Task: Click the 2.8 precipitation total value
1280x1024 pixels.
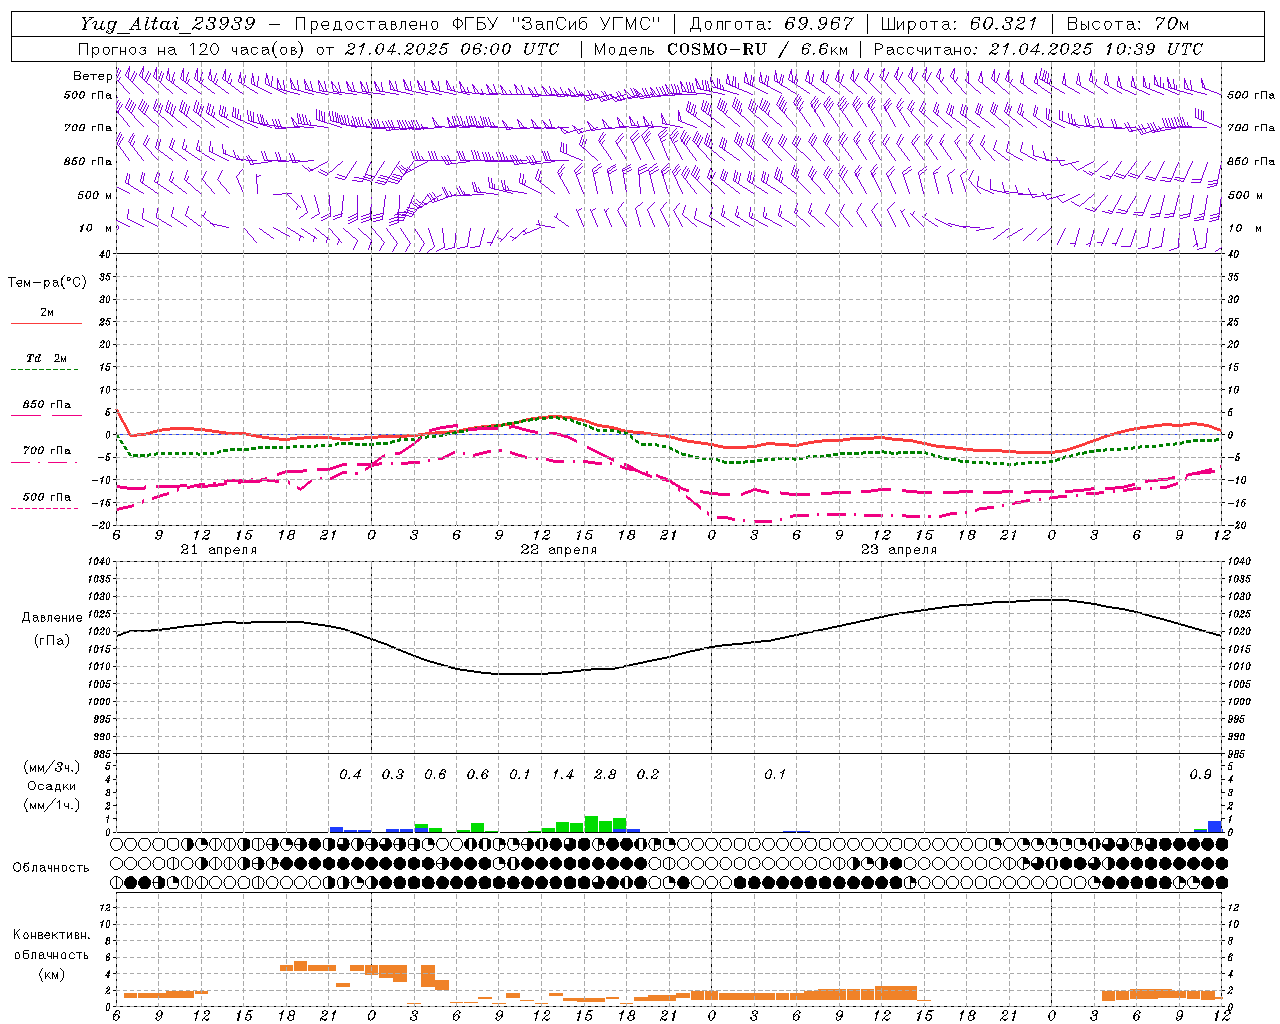Action: tap(605, 775)
